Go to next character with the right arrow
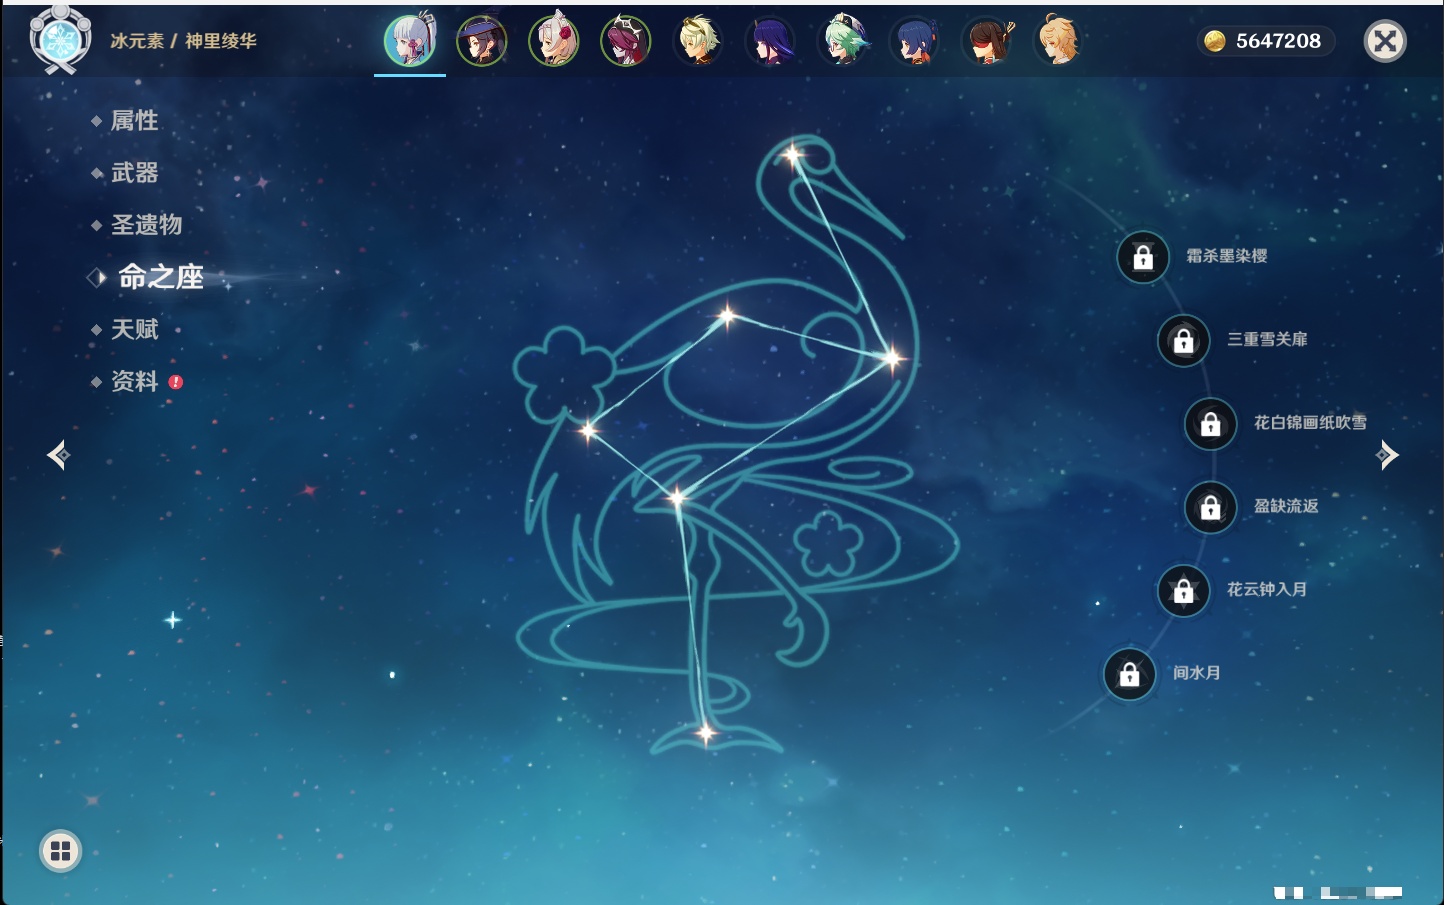Image resolution: width=1444 pixels, height=905 pixels. (1387, 455)
